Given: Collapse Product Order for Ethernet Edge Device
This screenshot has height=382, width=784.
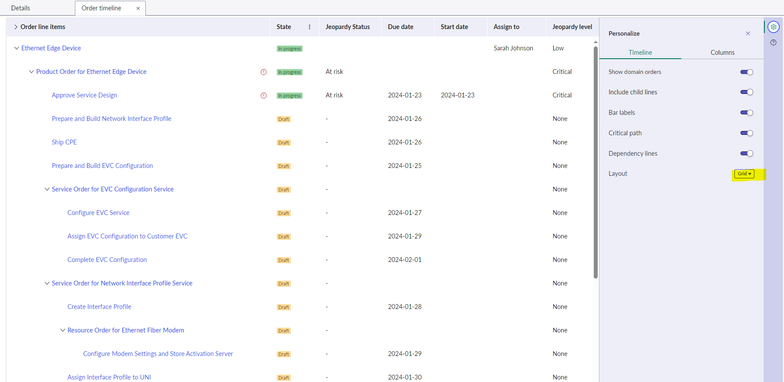Looking at the screenshot, I should (32, 72).
